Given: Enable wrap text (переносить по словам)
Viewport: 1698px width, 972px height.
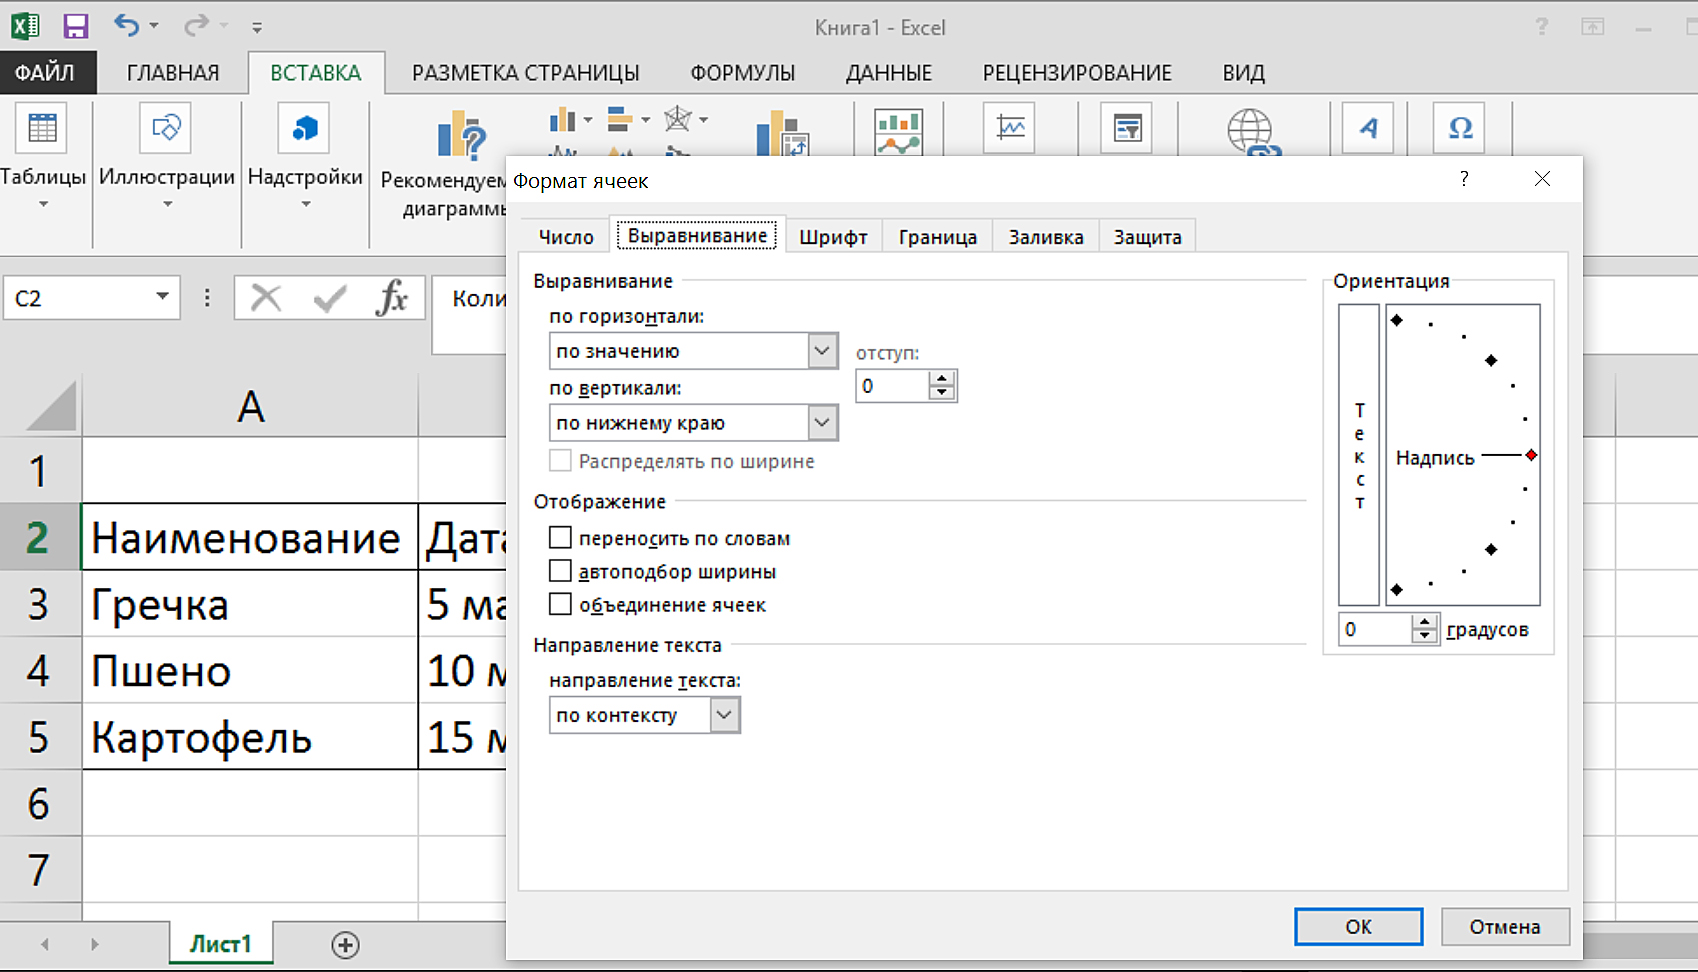Looking at the screenshot, I should (560, 538).
